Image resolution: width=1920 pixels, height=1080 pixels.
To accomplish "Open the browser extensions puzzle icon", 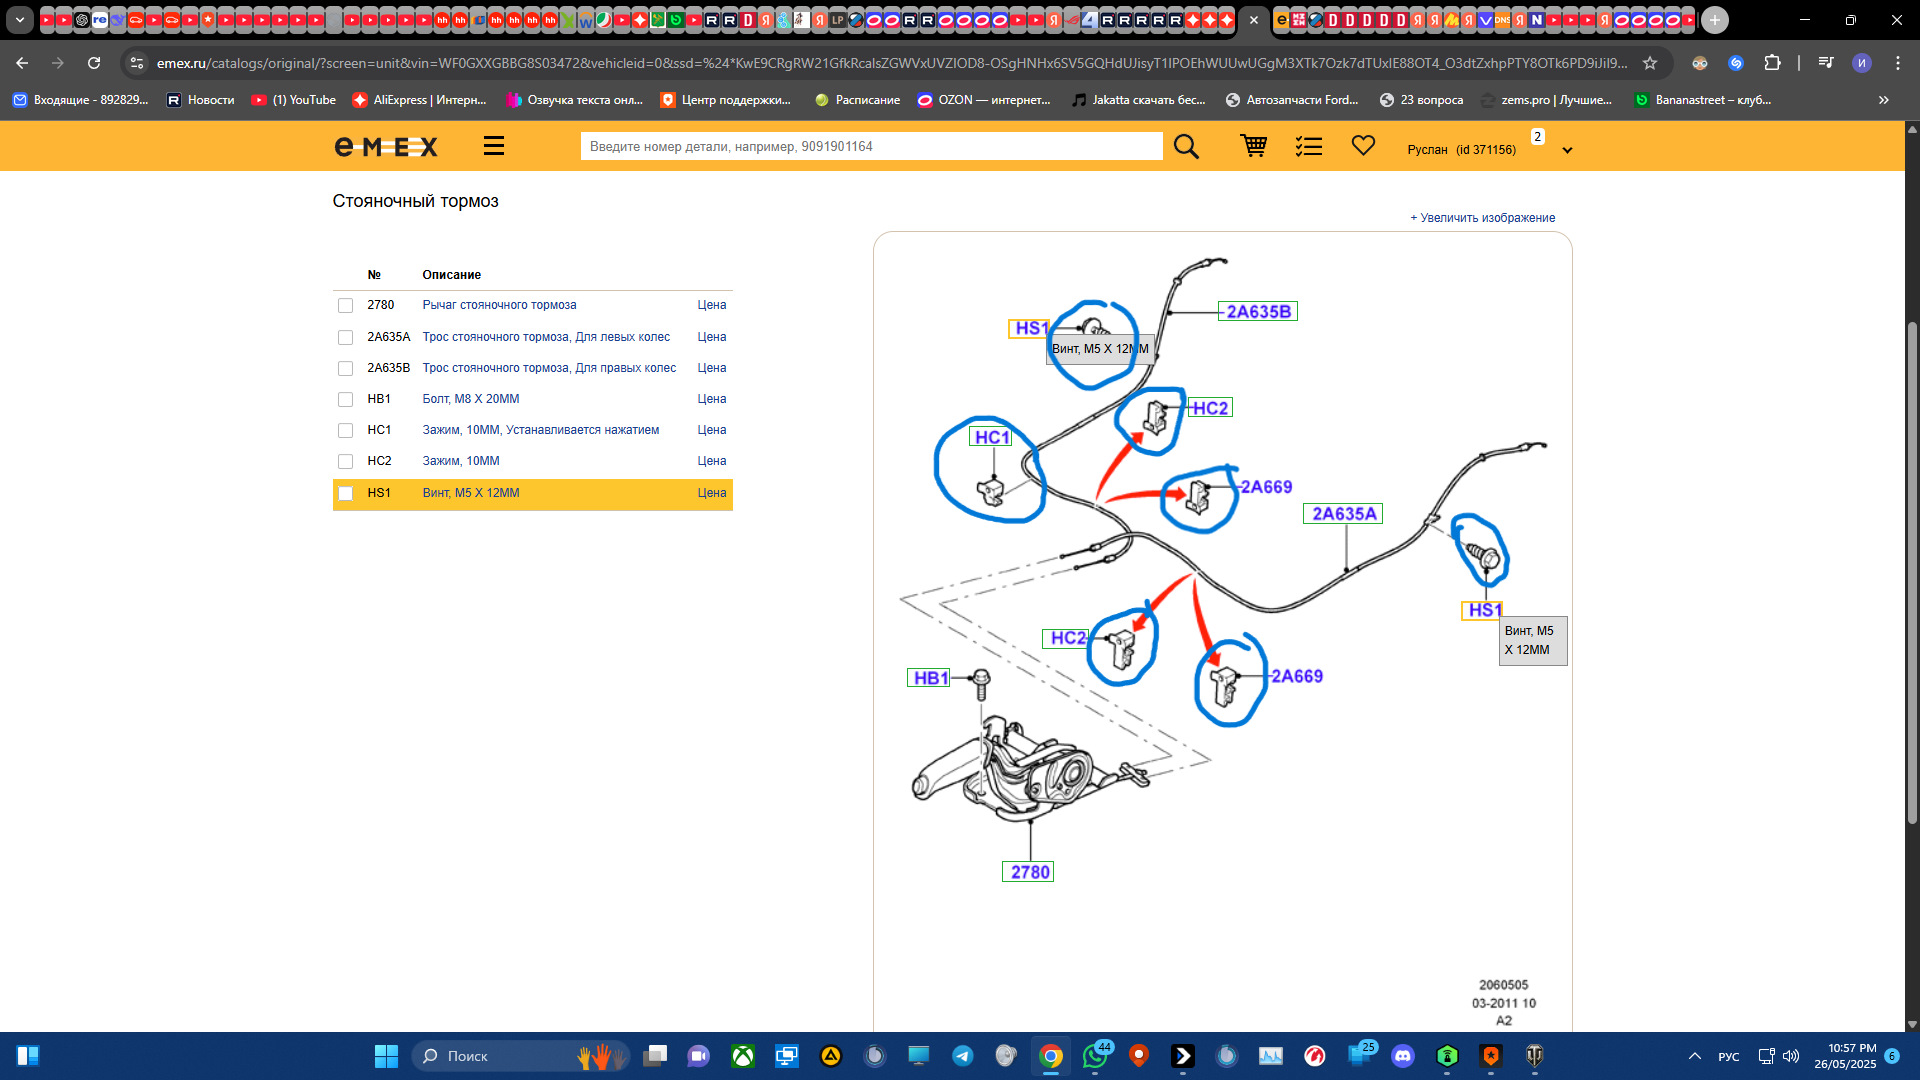I will coord(1772,63).
